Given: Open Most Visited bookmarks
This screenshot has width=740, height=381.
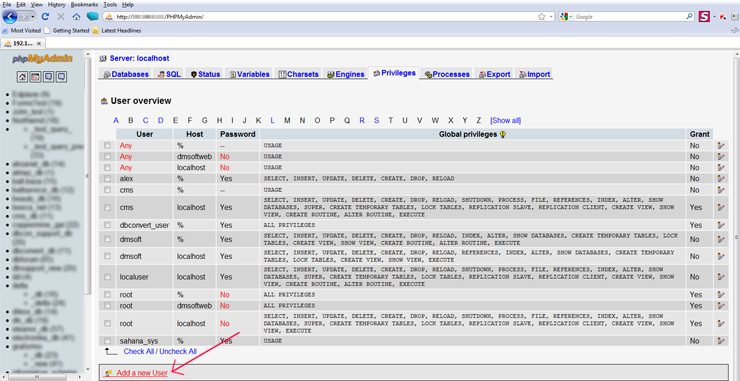Looking at the screenshot, I should [x=22, y=30].
